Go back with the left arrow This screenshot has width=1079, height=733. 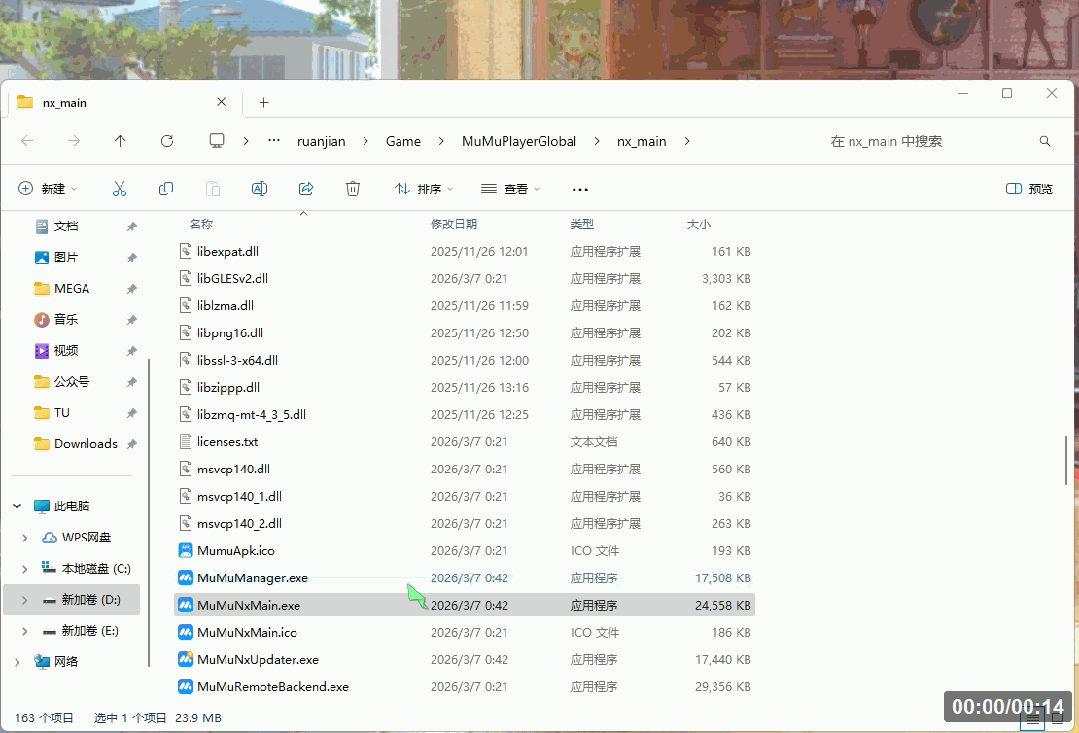click(27, 141)
